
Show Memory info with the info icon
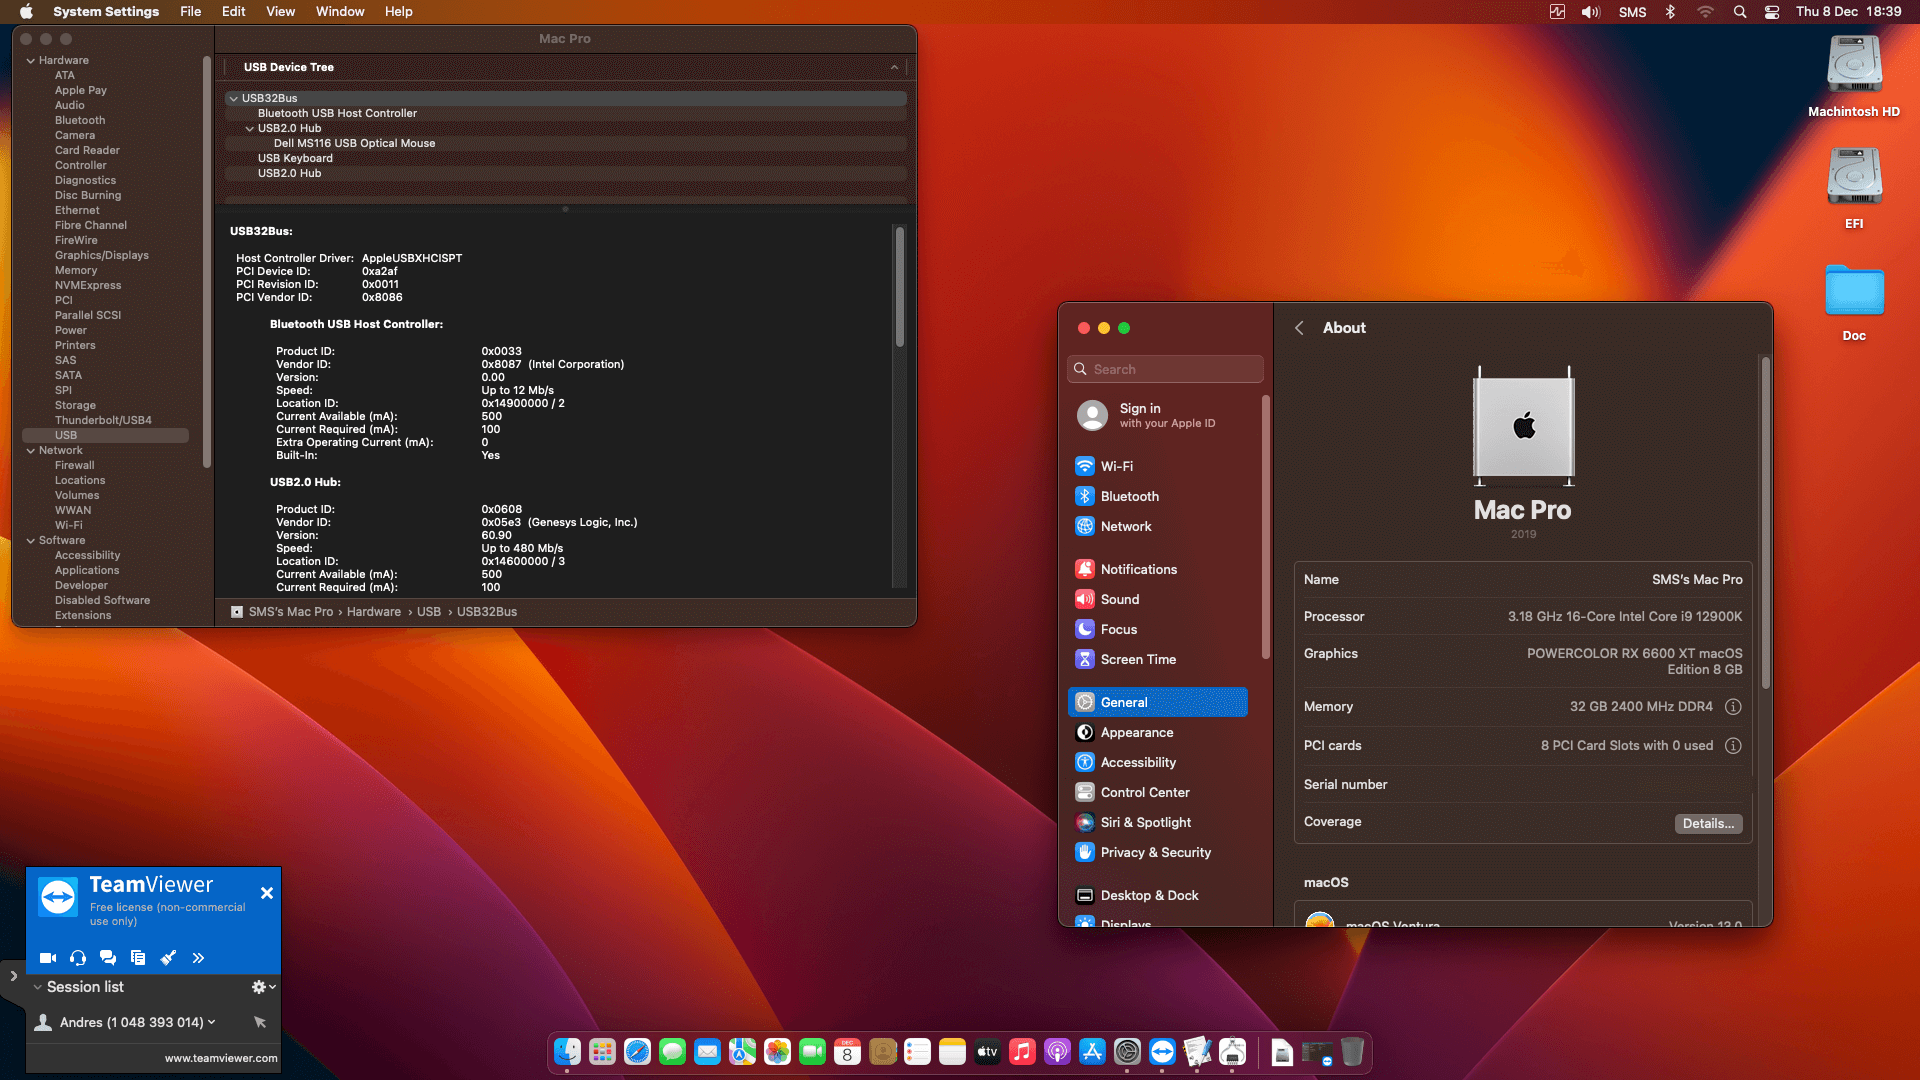tap(1733, 707)
